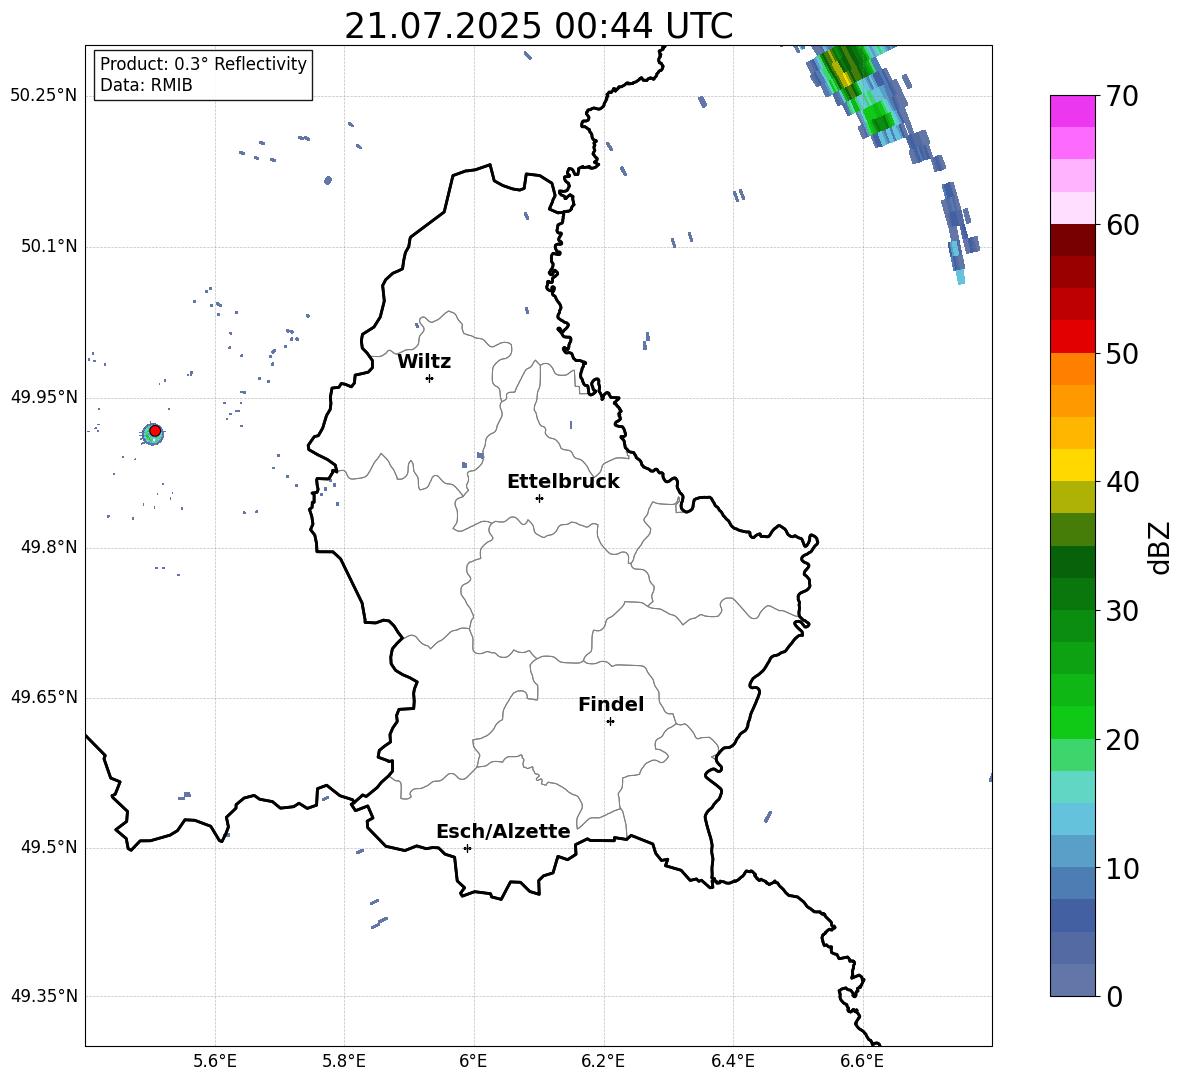
Task: Click the colorbar tick value 10
Action: tap(1123, 868)
